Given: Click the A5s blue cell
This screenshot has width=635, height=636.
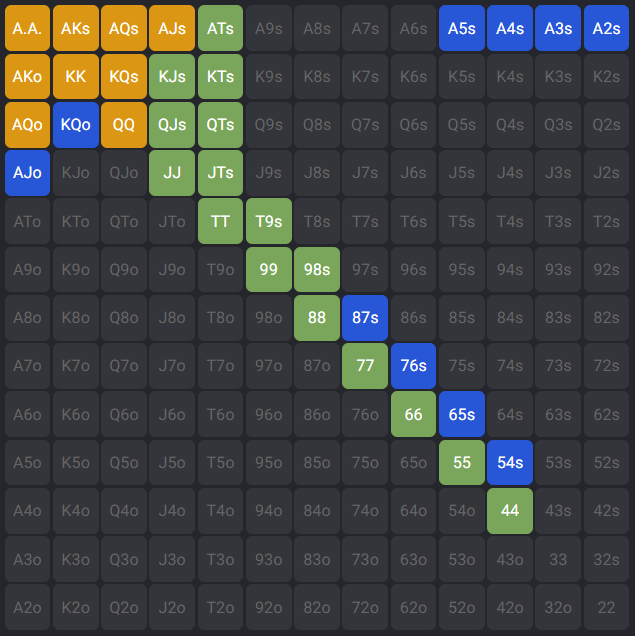Looking at the screenshot, I should tap(461, 28).
